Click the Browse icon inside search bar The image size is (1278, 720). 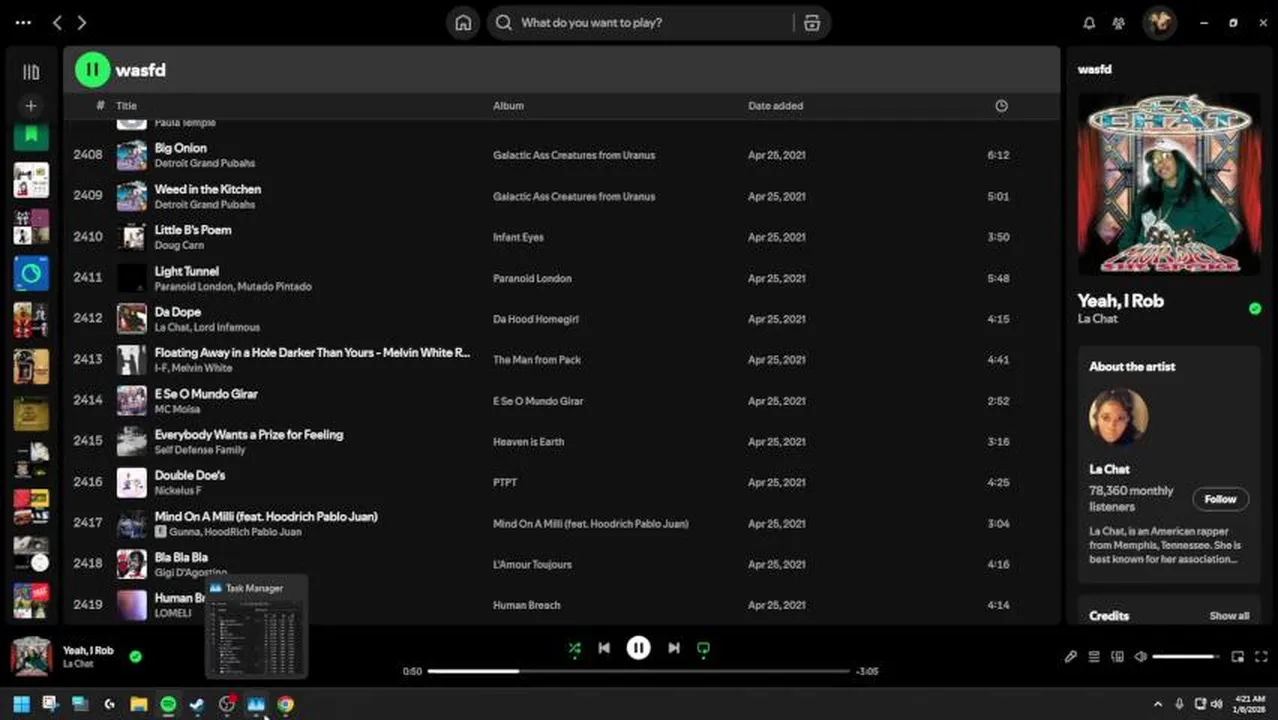click(x=812, y=23)
